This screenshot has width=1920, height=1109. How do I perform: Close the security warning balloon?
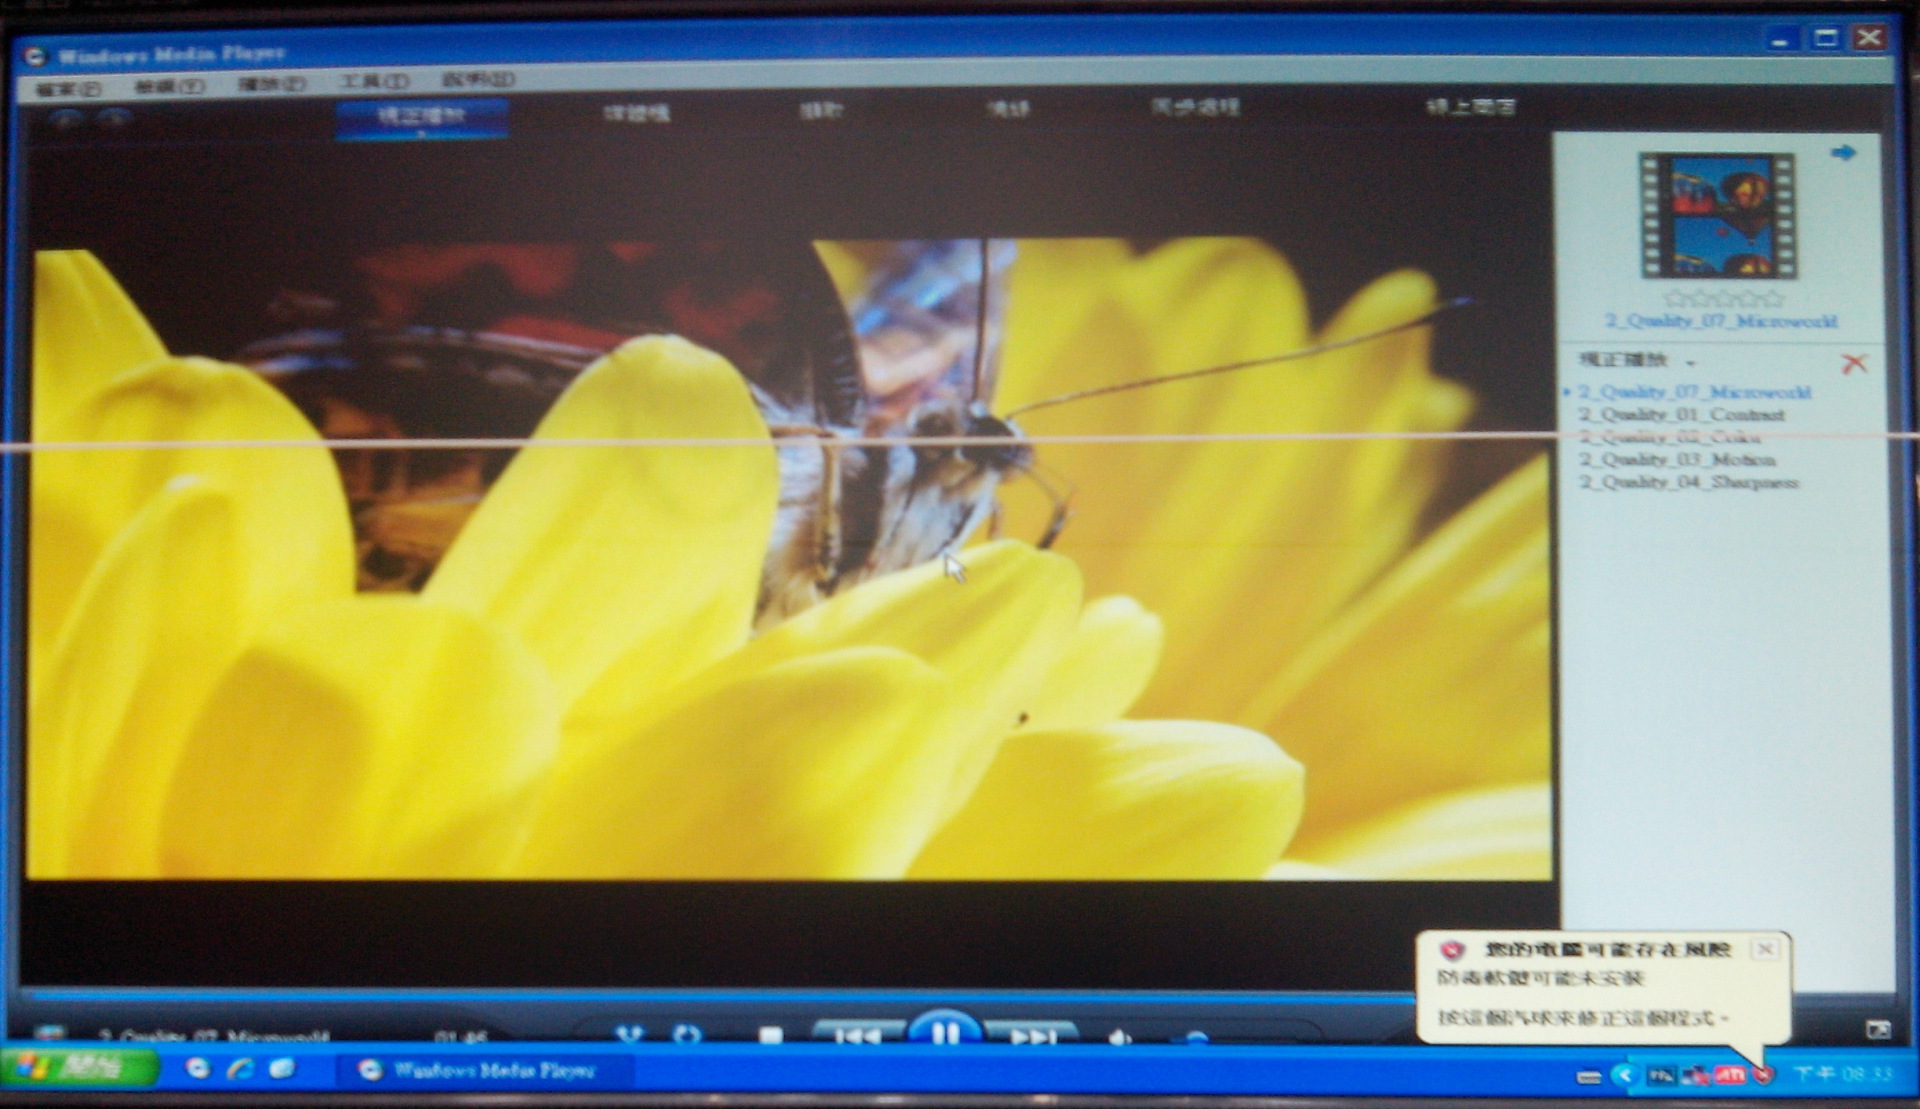point(1766,948)
